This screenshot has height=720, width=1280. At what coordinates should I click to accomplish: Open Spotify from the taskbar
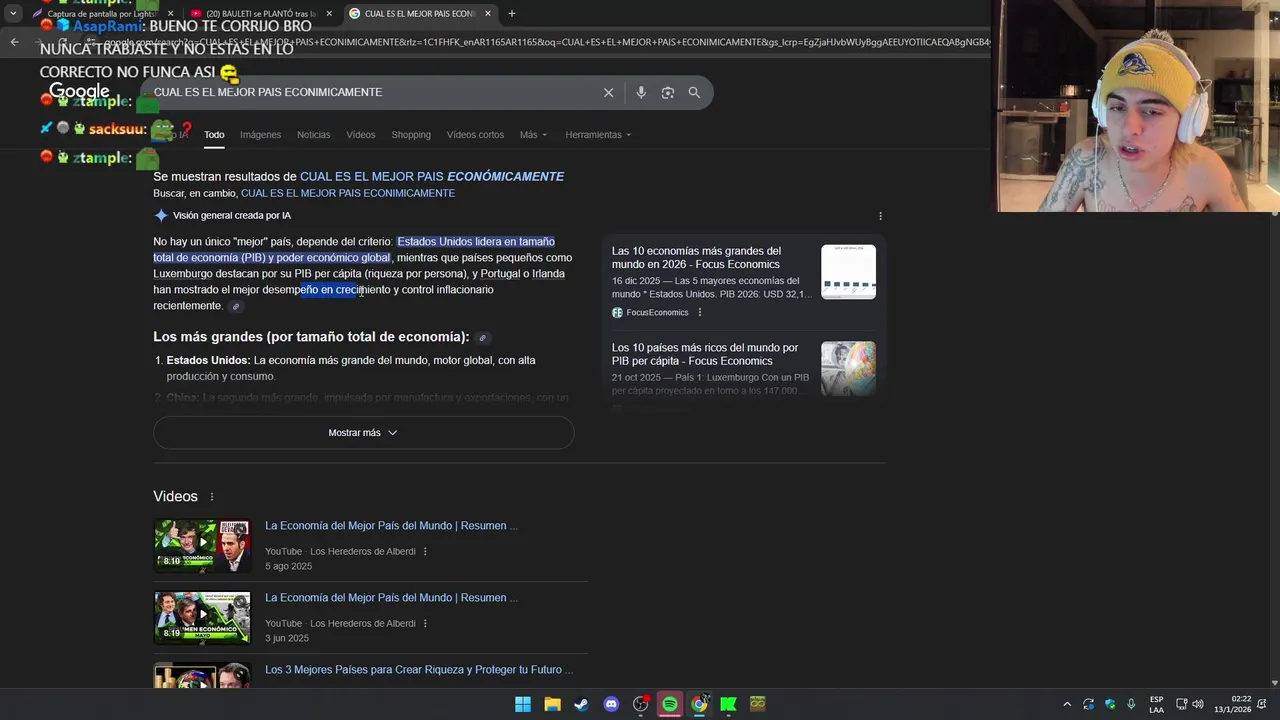[x=670, y=704]
